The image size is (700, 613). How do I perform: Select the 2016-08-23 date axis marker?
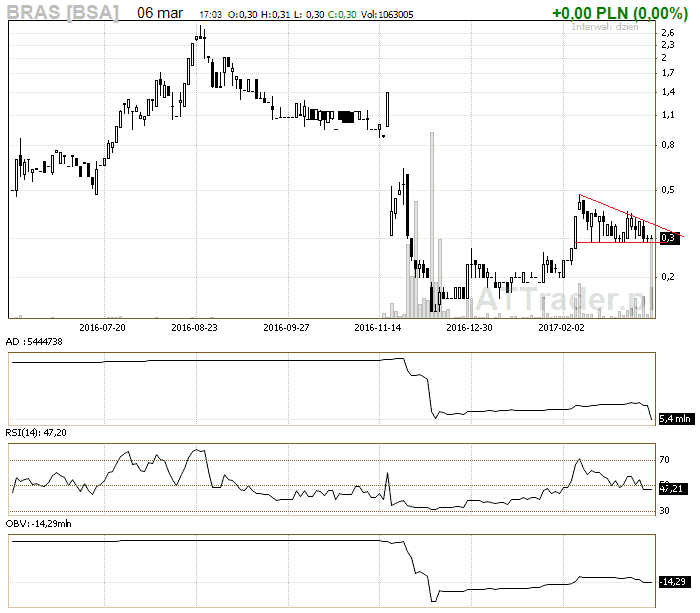click(x=194, y=326)
